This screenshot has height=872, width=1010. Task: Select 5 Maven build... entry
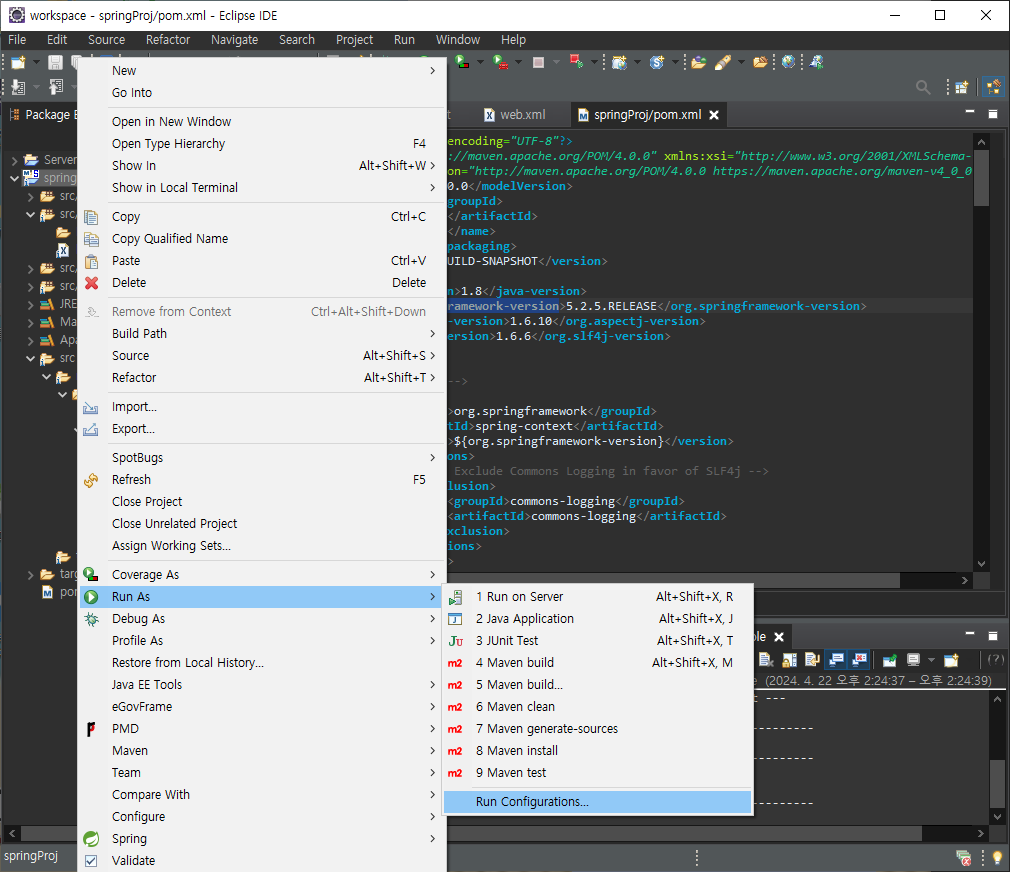click(x=598, y=684)
